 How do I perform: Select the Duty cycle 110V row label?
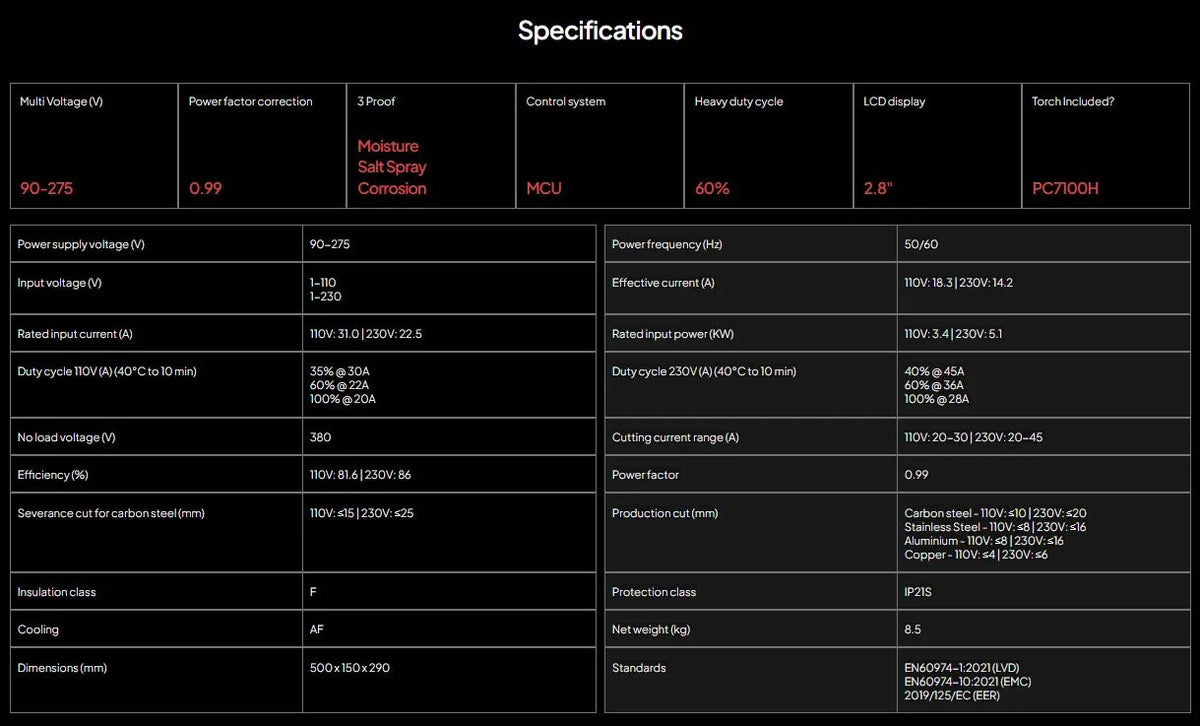pyautogui.click(x=107, y=371)
